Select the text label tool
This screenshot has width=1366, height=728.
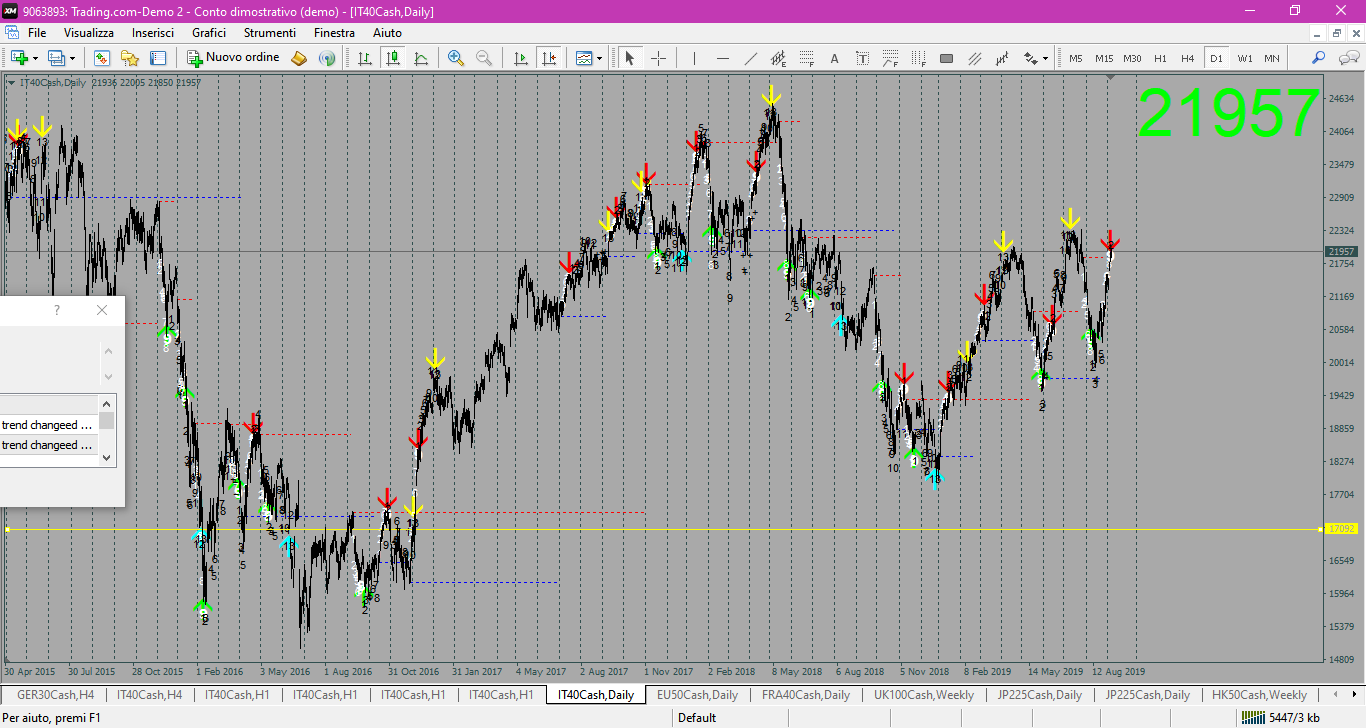[x=862, y=58]
